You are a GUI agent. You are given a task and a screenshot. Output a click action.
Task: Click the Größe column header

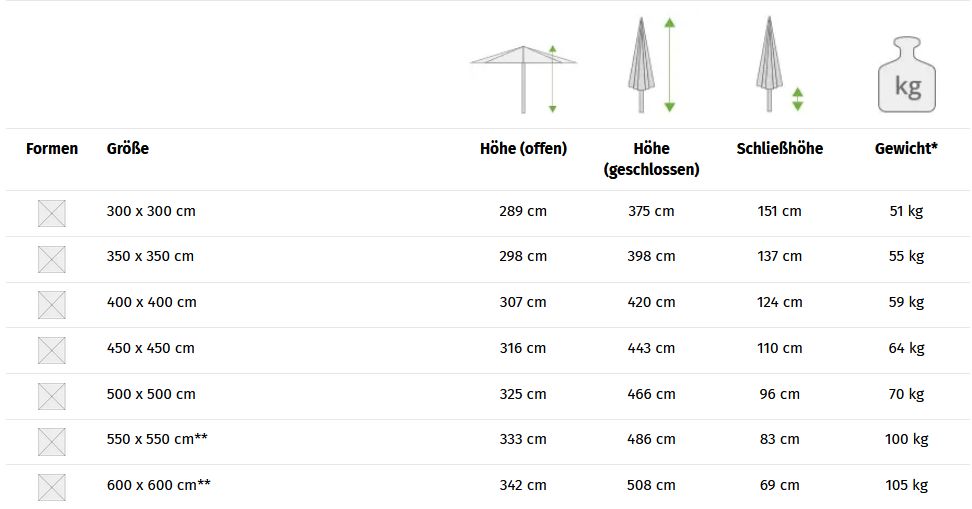coord(128,149)
